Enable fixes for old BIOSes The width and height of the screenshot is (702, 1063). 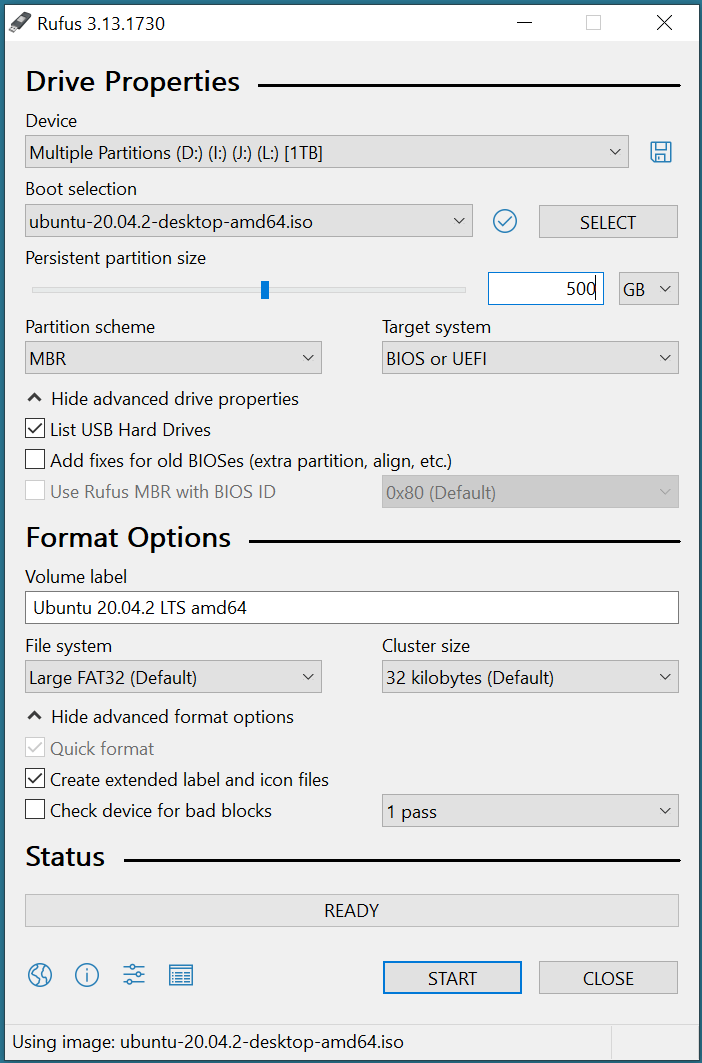pos(34,459)
